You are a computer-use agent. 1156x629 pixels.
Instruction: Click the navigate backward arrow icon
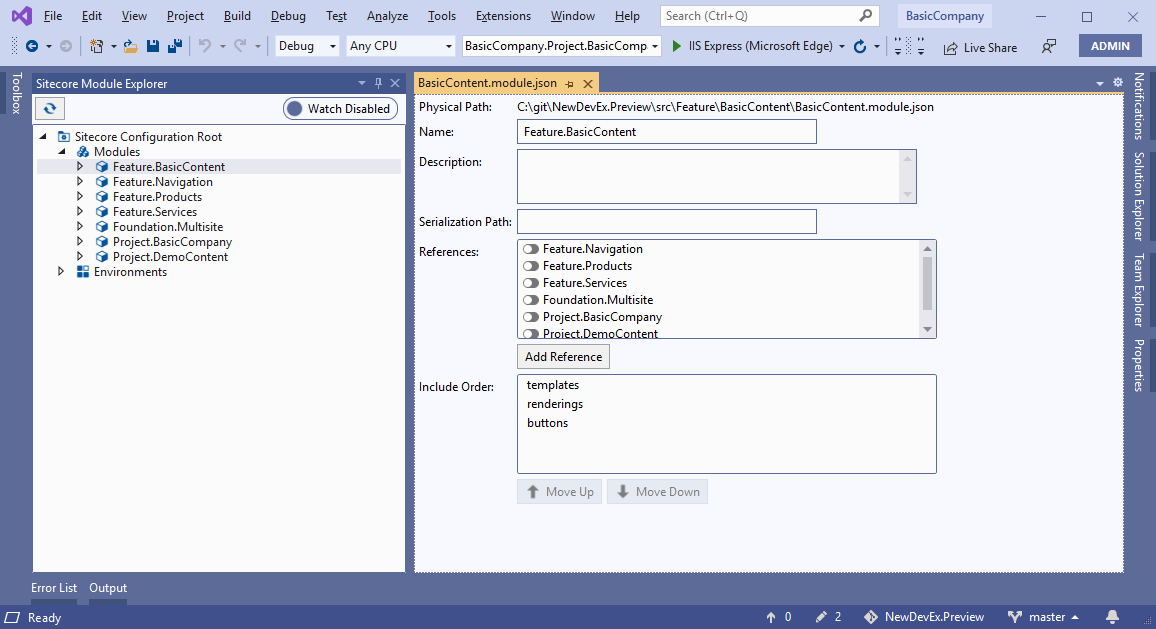pos(31,46)
